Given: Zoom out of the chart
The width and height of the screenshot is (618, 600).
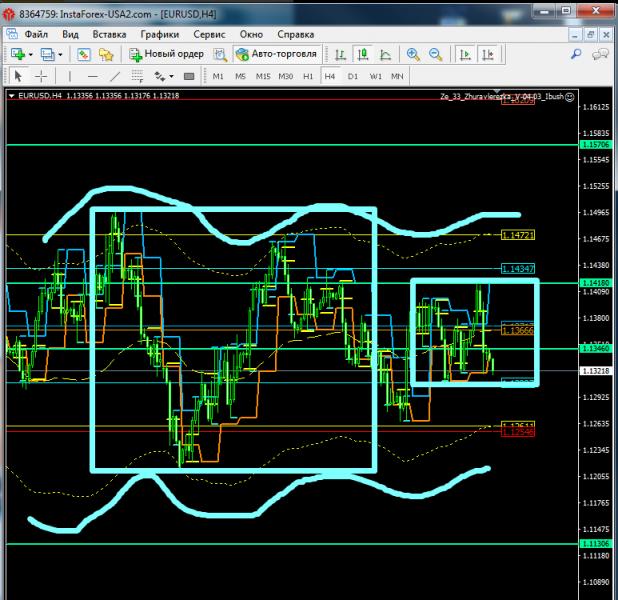Looking at the screenshot, I should (436, 54).
